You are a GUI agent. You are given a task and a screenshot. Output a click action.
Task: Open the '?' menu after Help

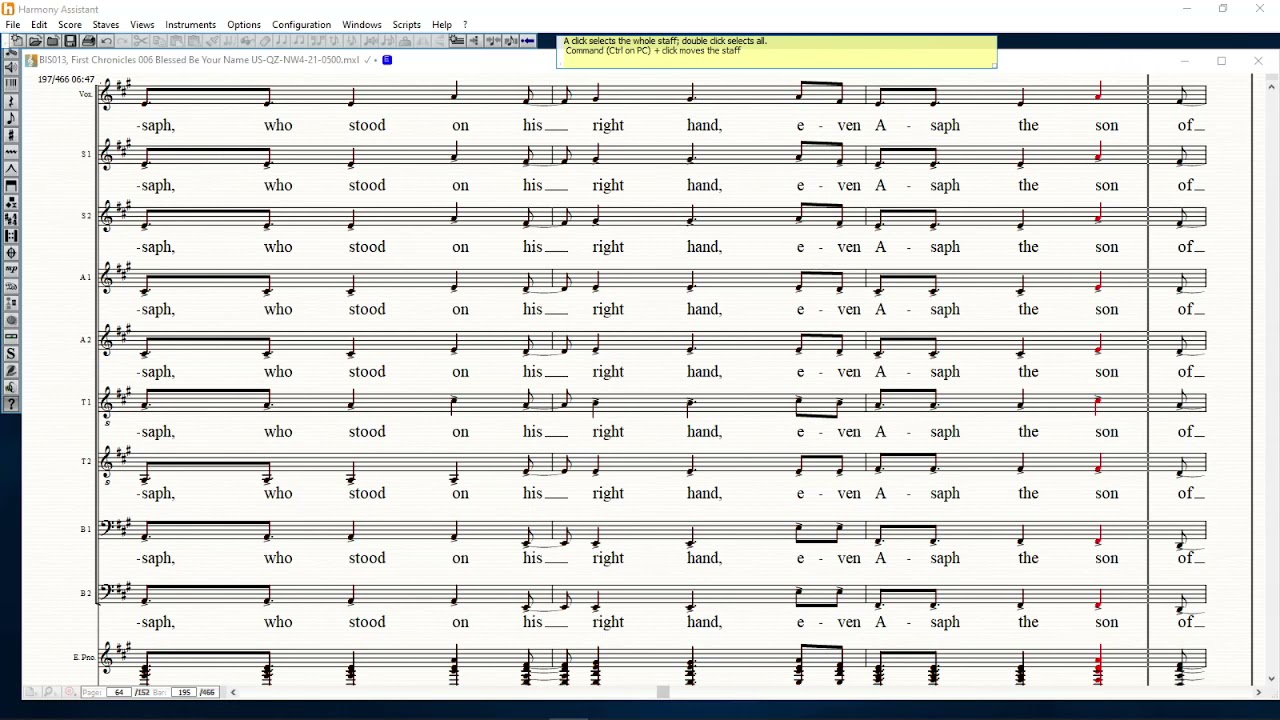465,25
